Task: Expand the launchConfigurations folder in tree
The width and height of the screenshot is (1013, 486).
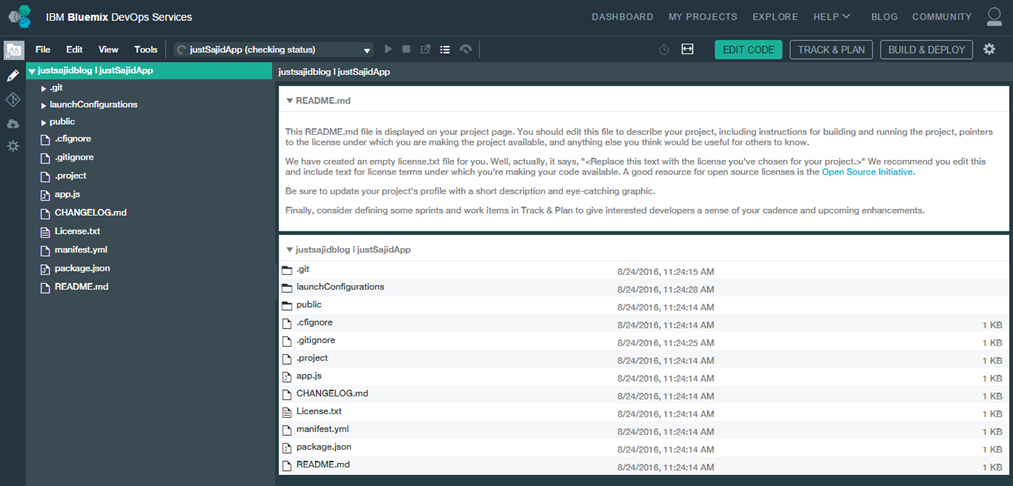Action: [x=43, y=105]
